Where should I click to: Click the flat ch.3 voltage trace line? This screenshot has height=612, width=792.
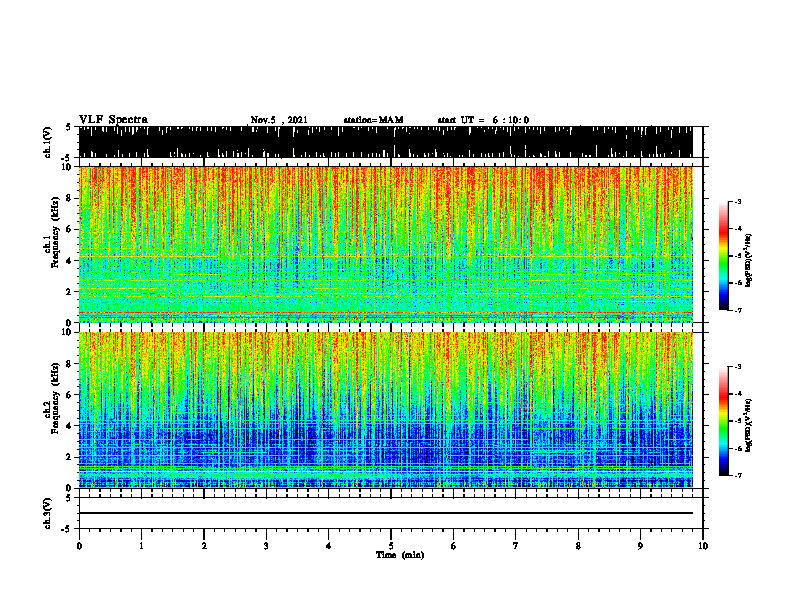point(386,513)
